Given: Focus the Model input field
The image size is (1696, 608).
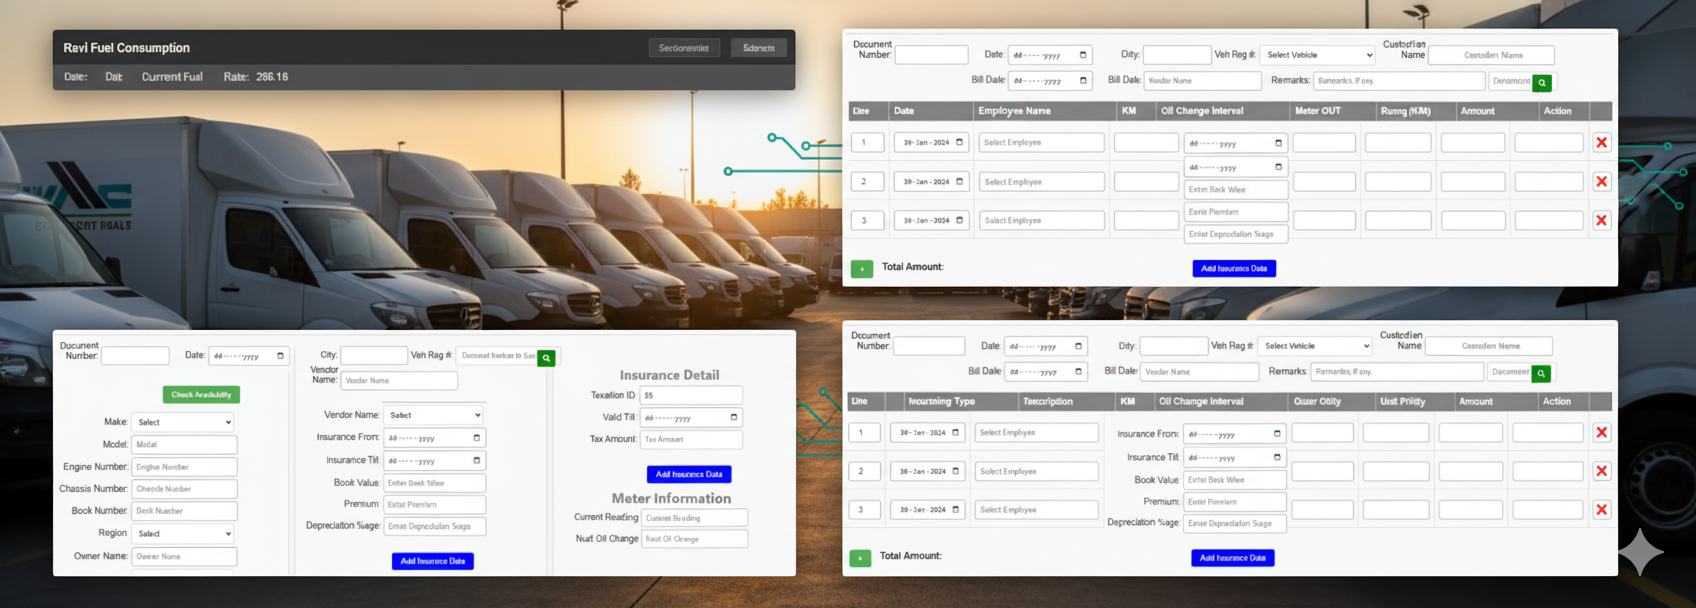Looking at the screenshot, I should click(184, 444).
